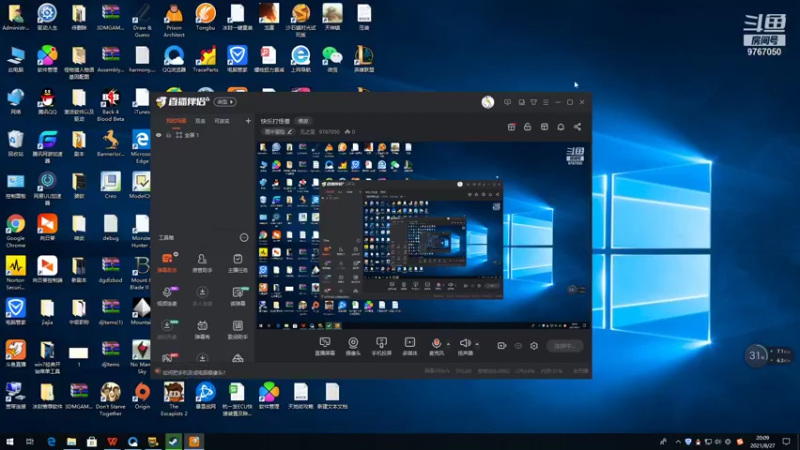The height and width of the screenshot is (450, 800).
Task: Click the recording camera icon
Action: (x=502, y=346)
